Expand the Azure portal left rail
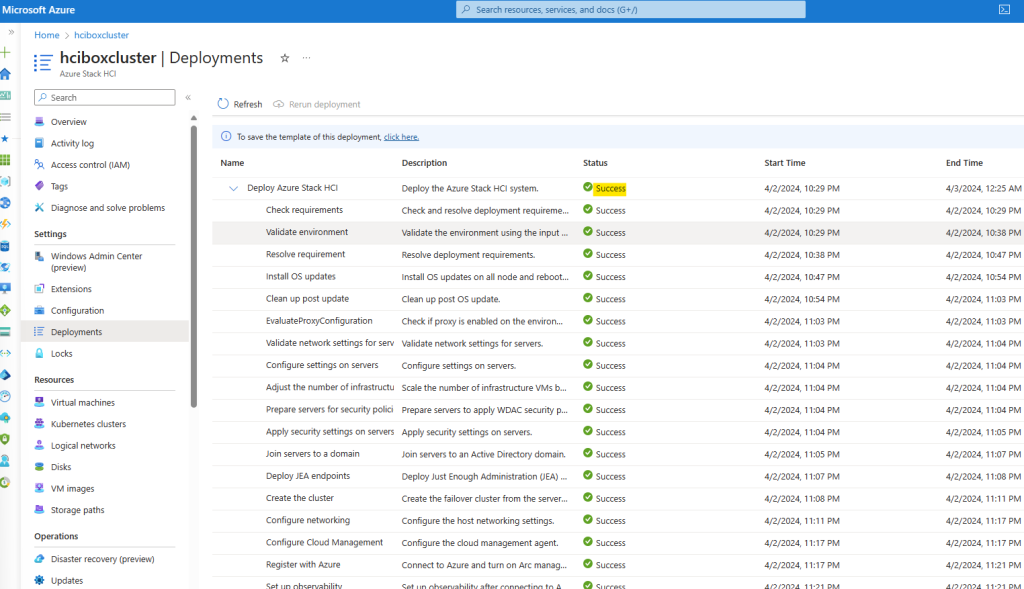 11,32
